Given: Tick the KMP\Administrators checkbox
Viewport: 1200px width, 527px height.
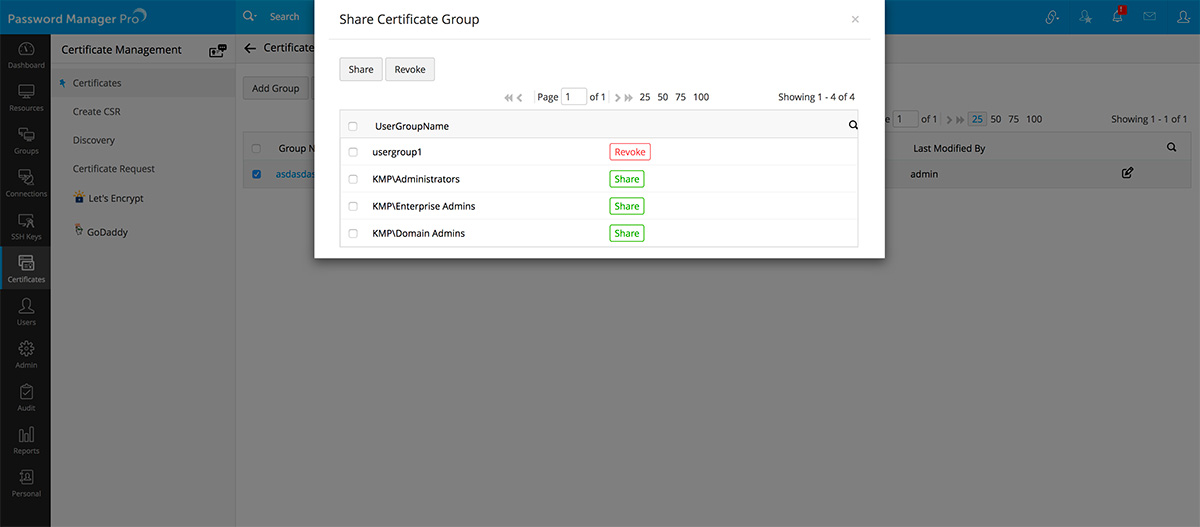Looking at the screenshot, I should pyautogui.click(x=353, y=179).
